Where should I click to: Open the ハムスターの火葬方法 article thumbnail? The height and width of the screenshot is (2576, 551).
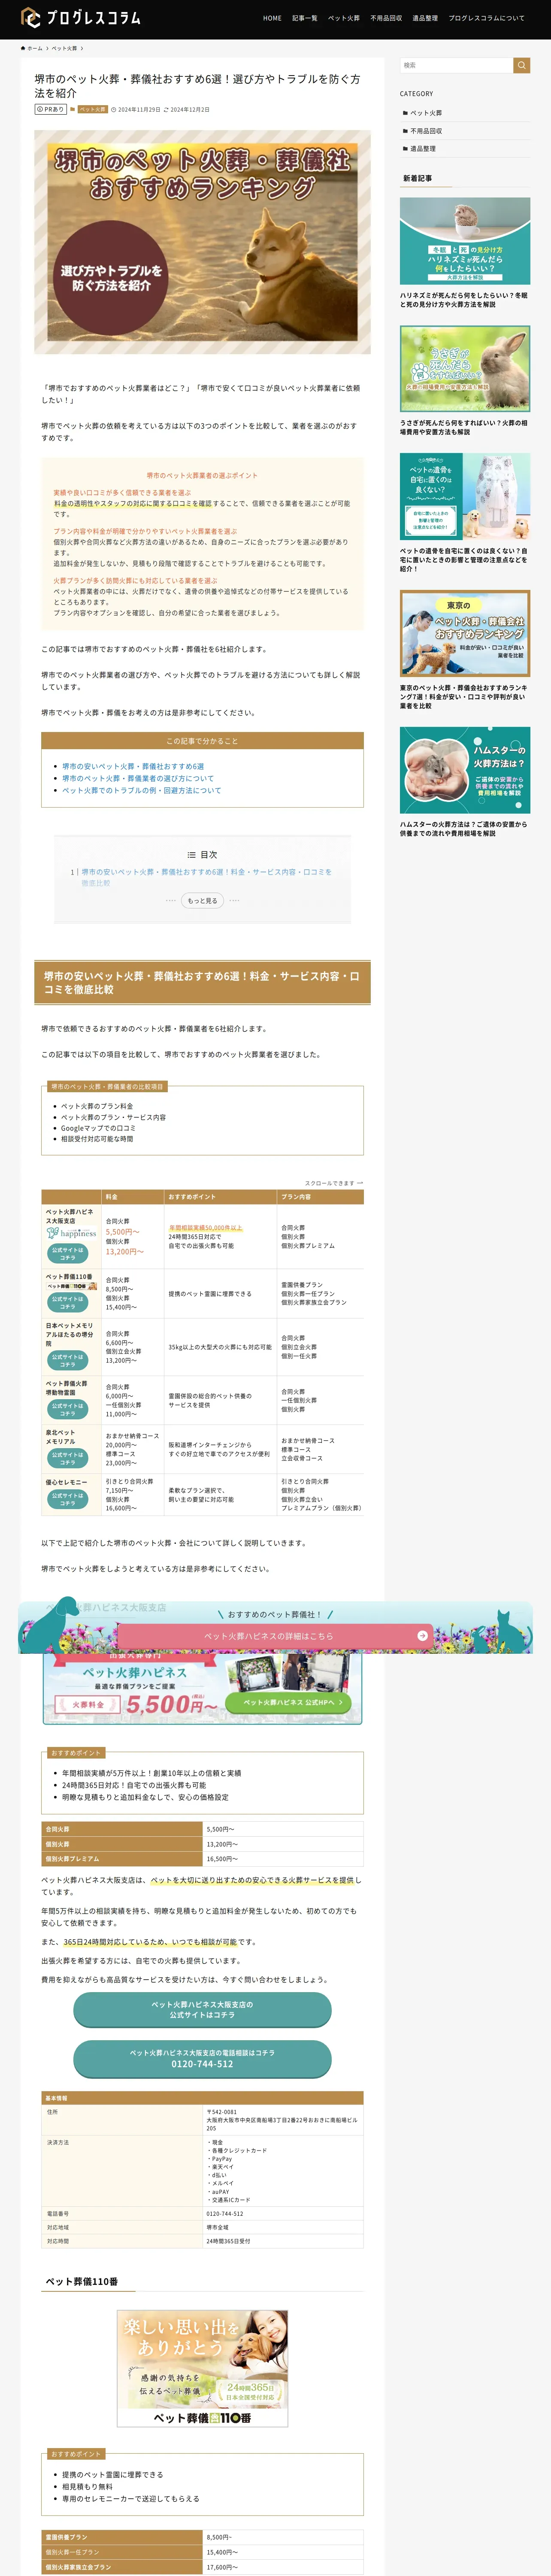pyautogui.click(x=465, y=770)
